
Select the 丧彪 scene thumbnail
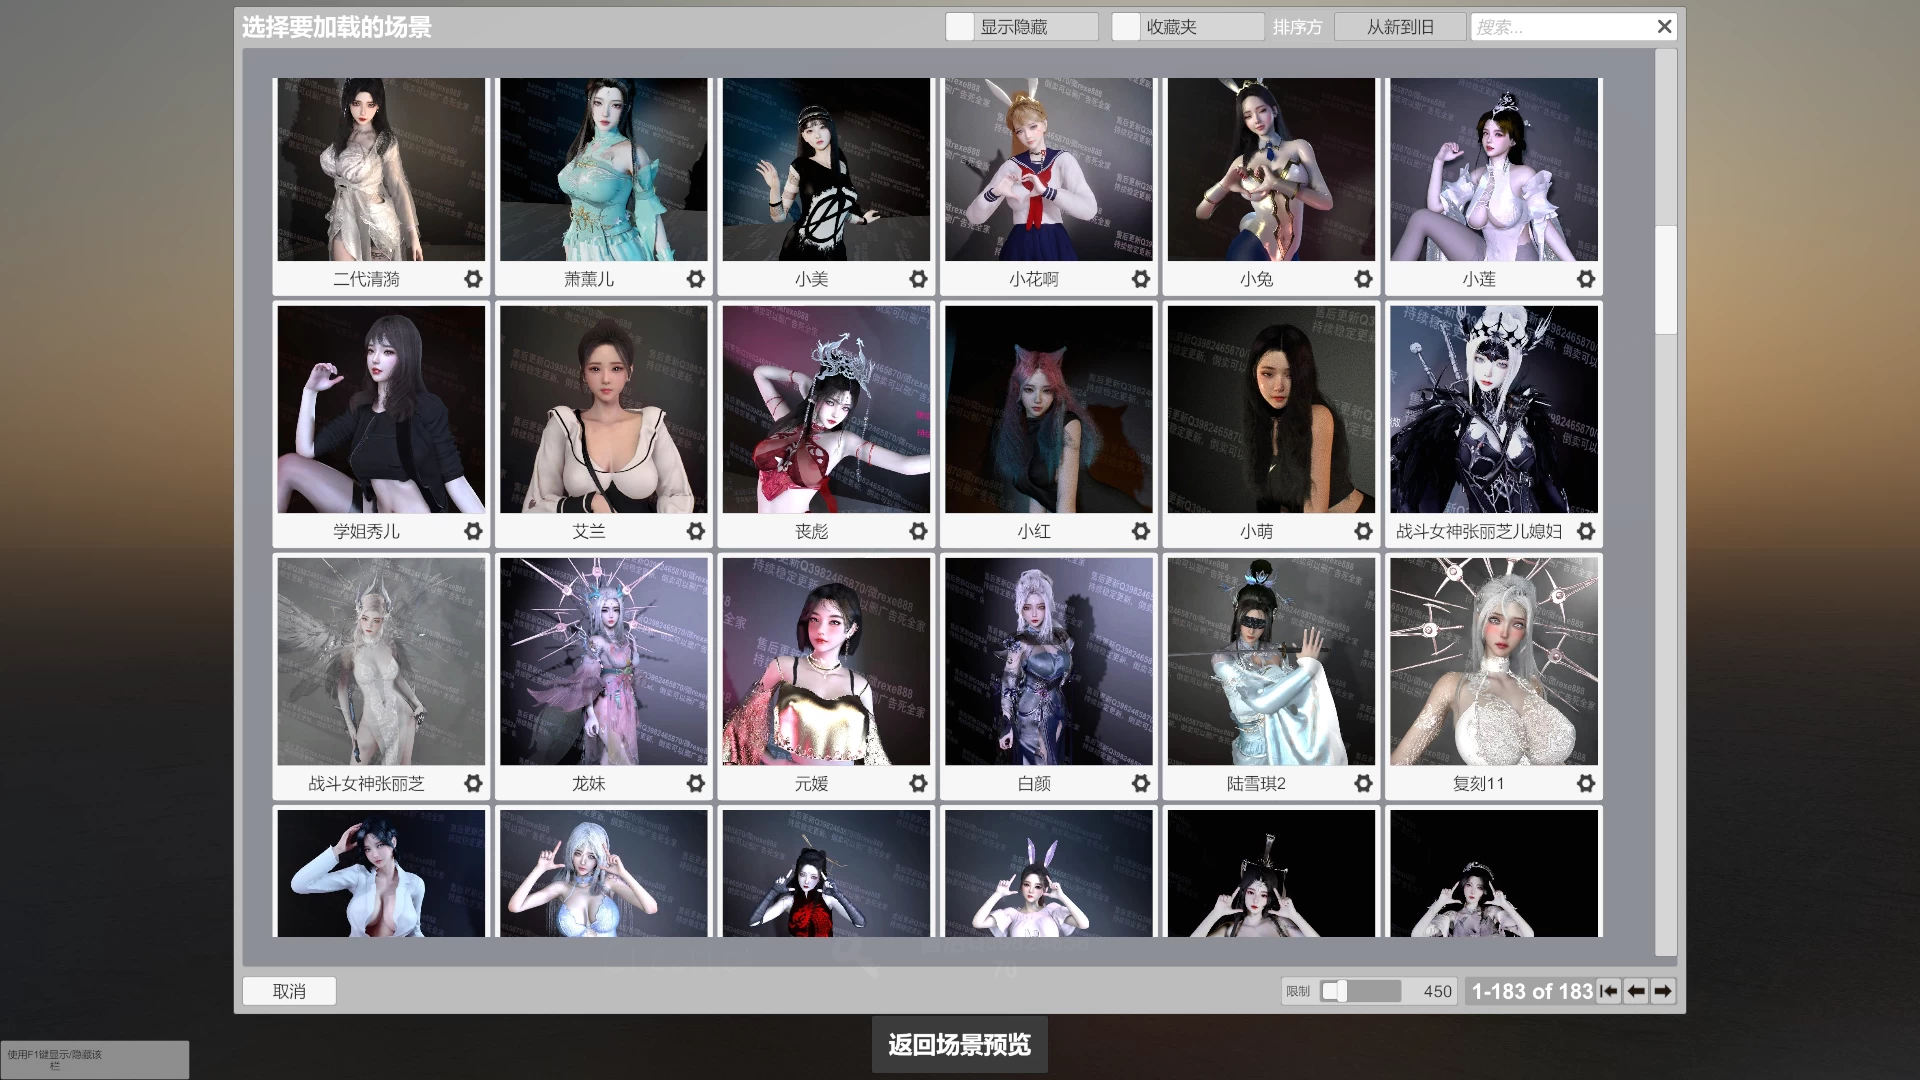(826, 410)
